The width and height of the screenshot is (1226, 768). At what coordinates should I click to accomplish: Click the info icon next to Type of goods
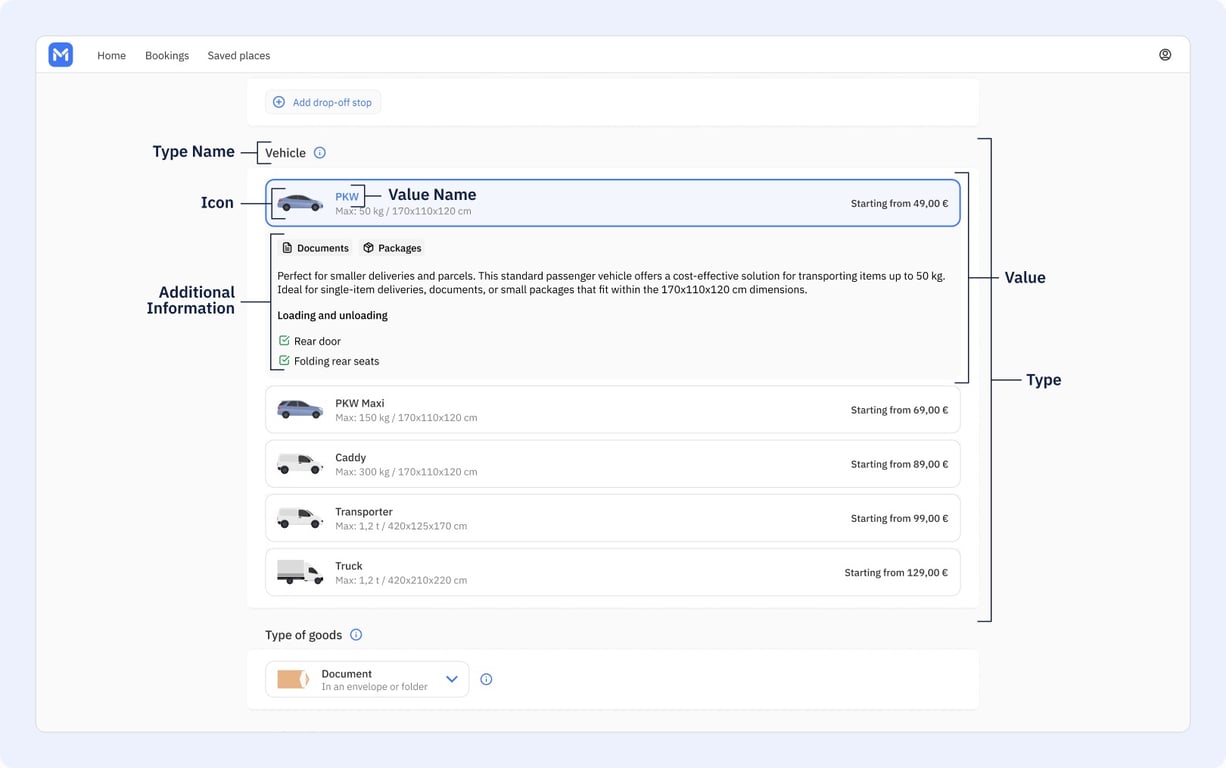click(356, 635)
